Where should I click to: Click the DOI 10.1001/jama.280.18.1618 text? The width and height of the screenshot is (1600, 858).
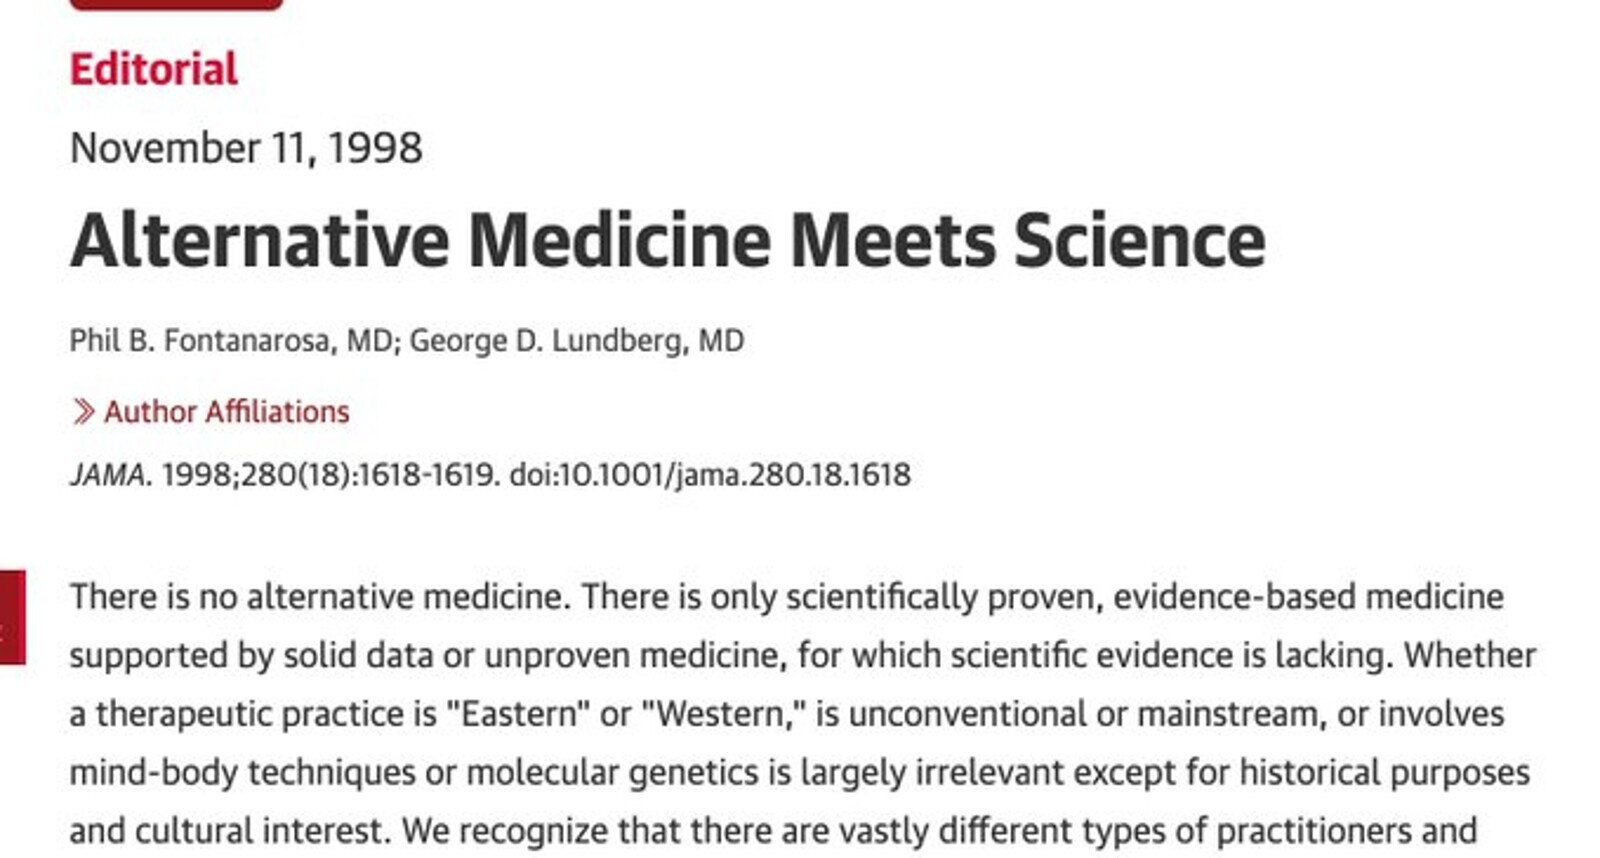coord(710,474)
